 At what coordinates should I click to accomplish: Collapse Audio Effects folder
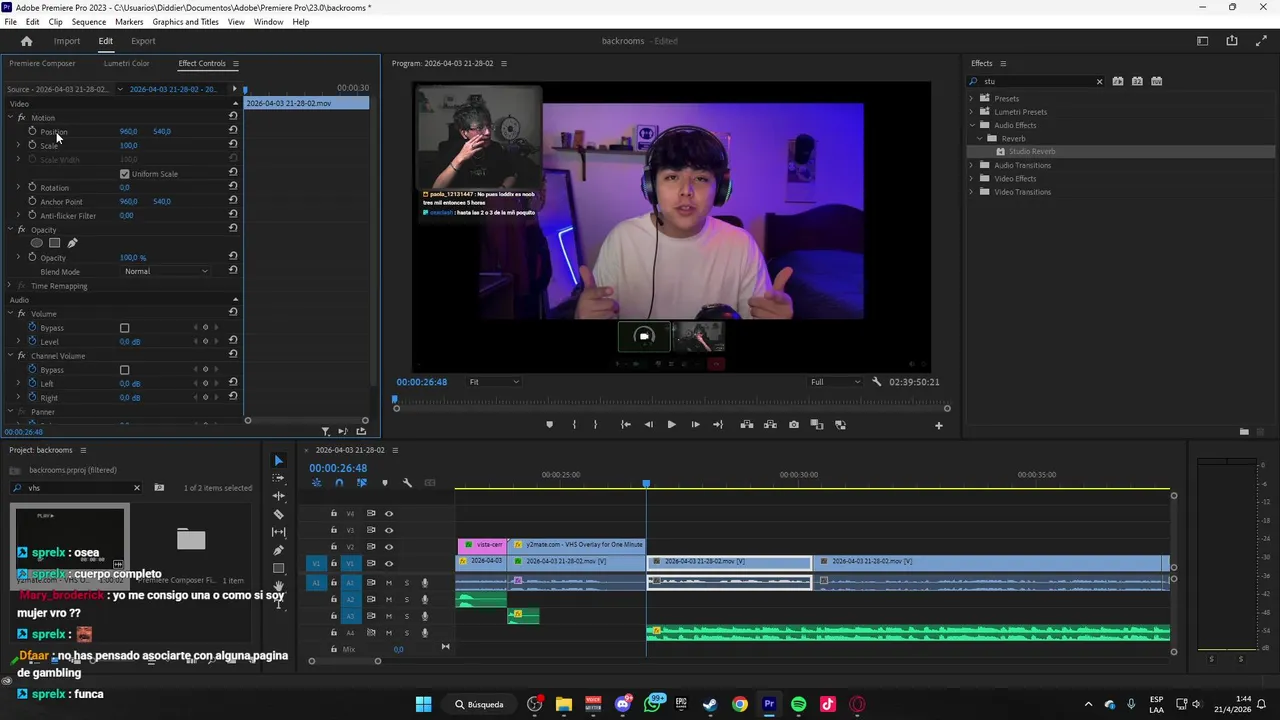971,125
